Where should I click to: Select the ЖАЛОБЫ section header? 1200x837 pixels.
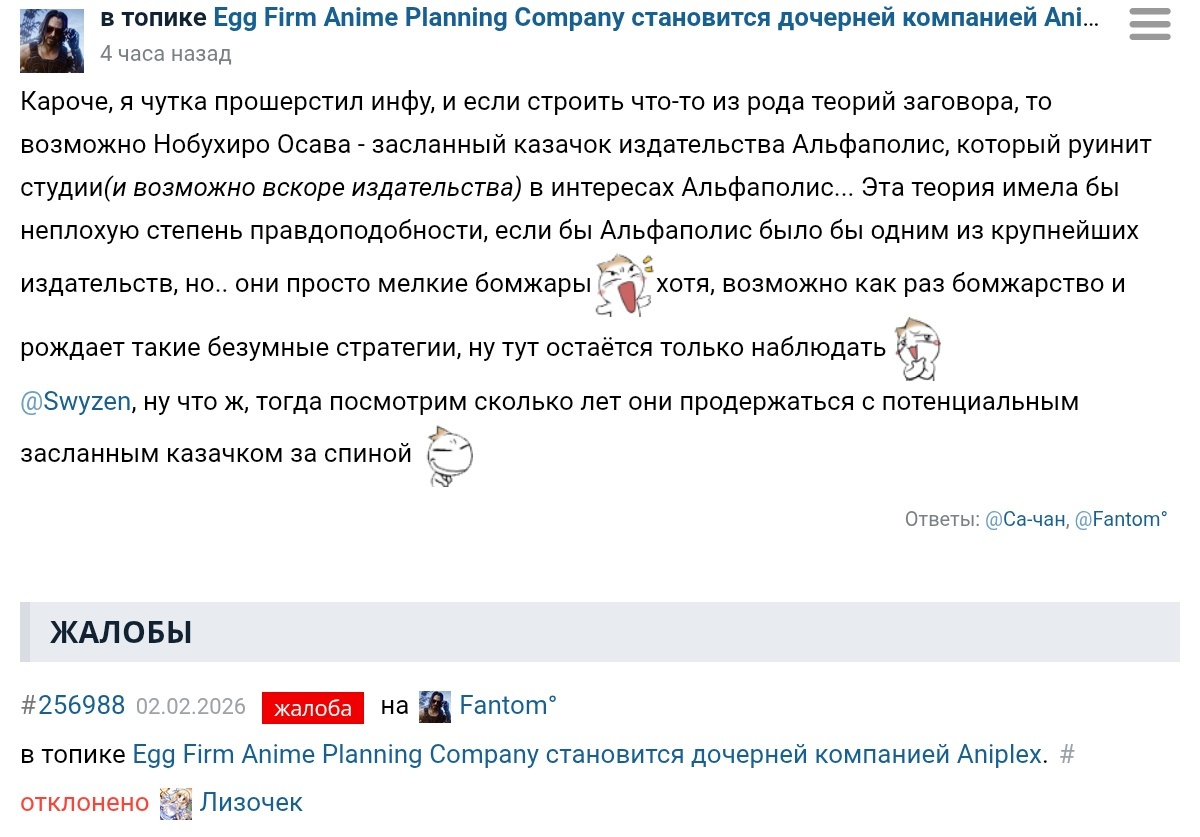point(121,632)
